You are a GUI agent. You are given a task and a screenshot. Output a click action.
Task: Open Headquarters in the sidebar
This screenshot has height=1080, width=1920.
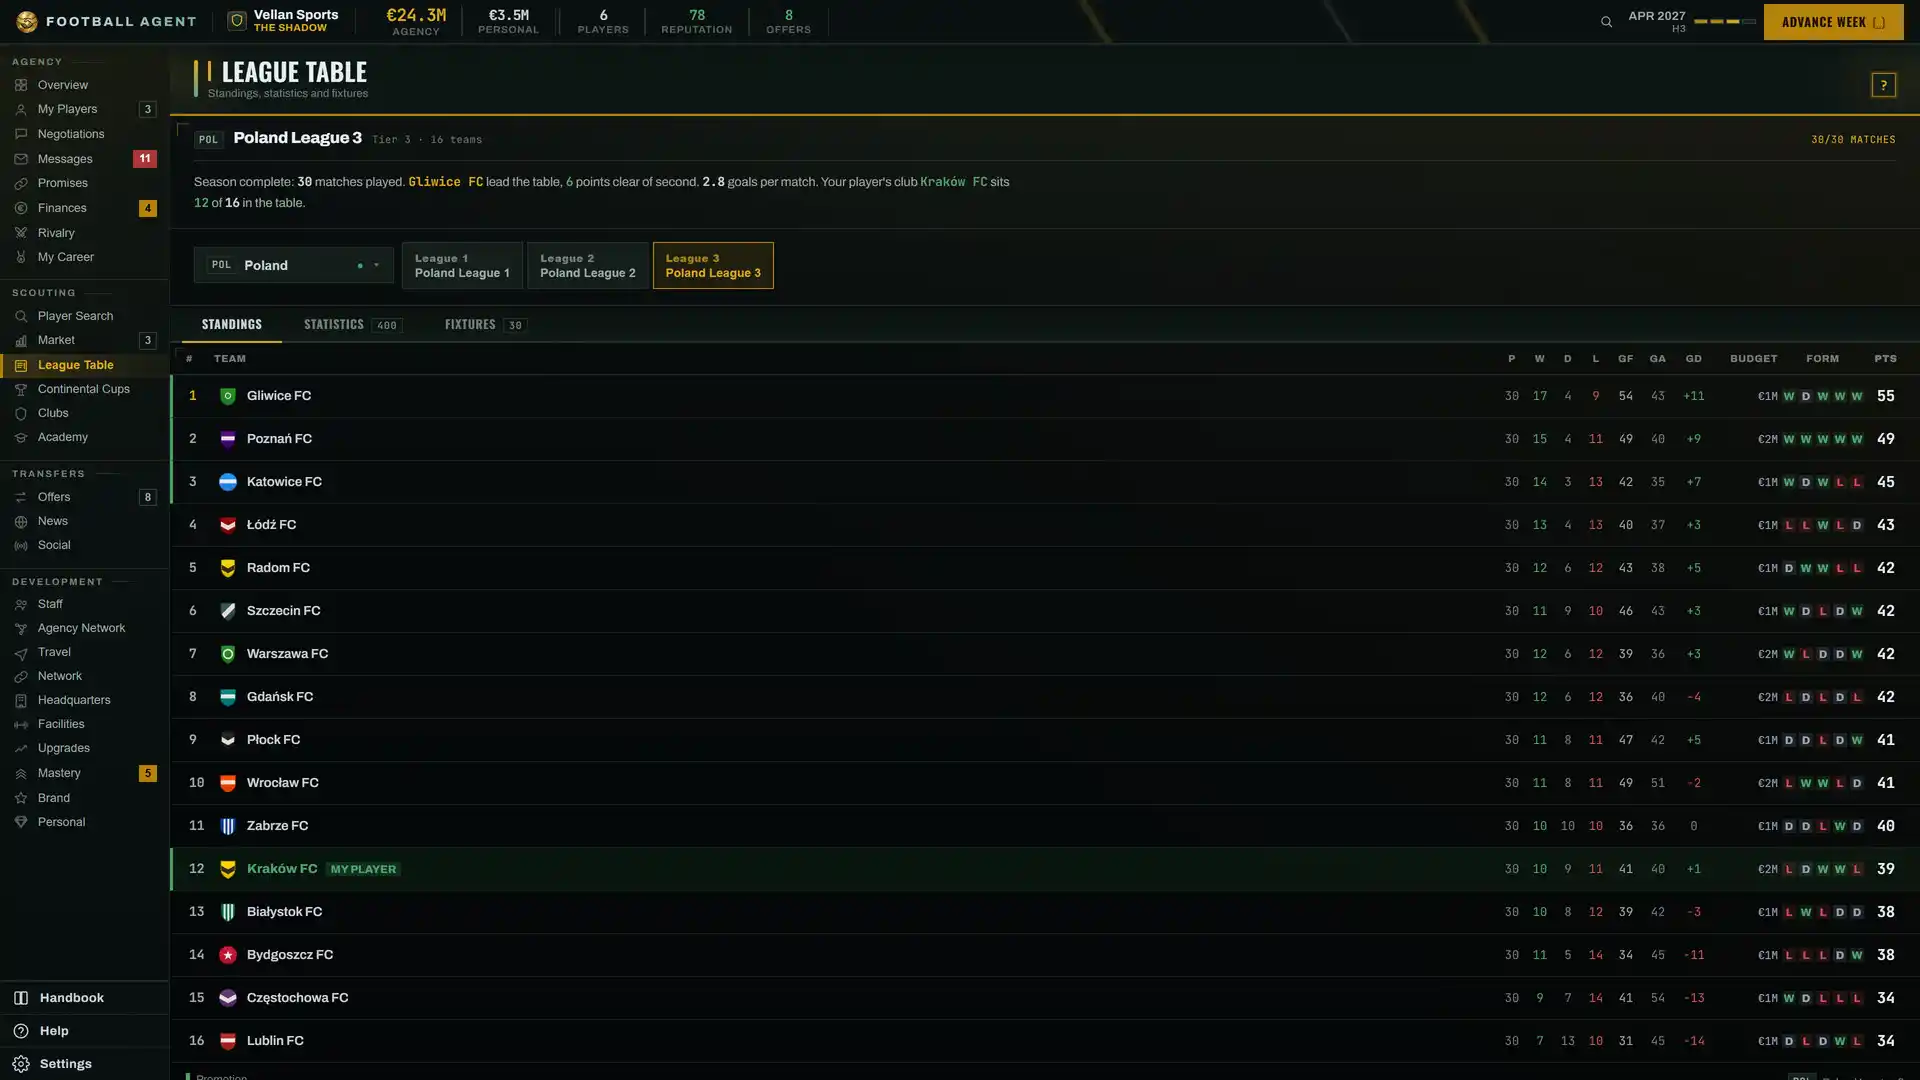pyautogui.click(x=84, y=700)
